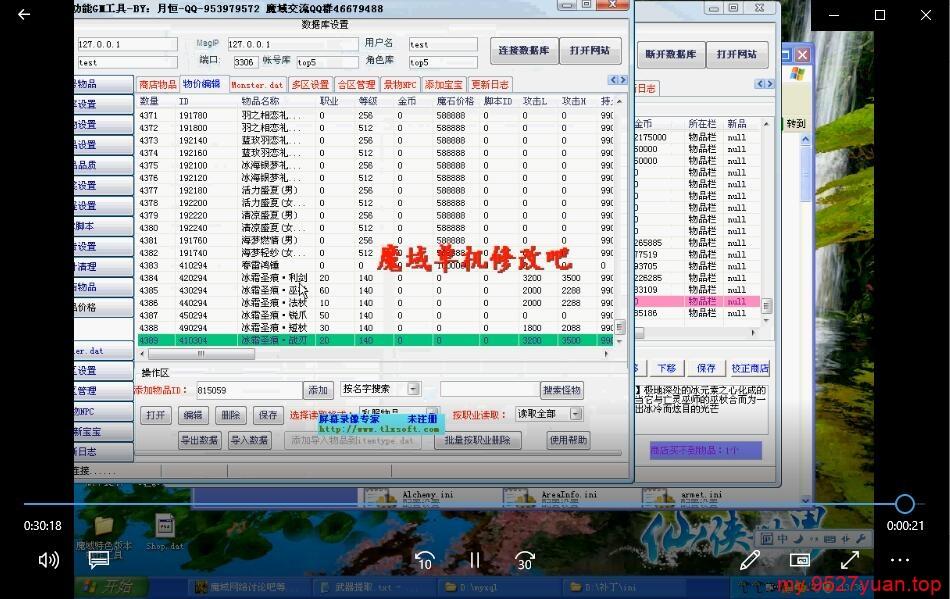Screen dimensions: 950x599
Task: Select the 物价编辑 tab
Action: point(202,84)
